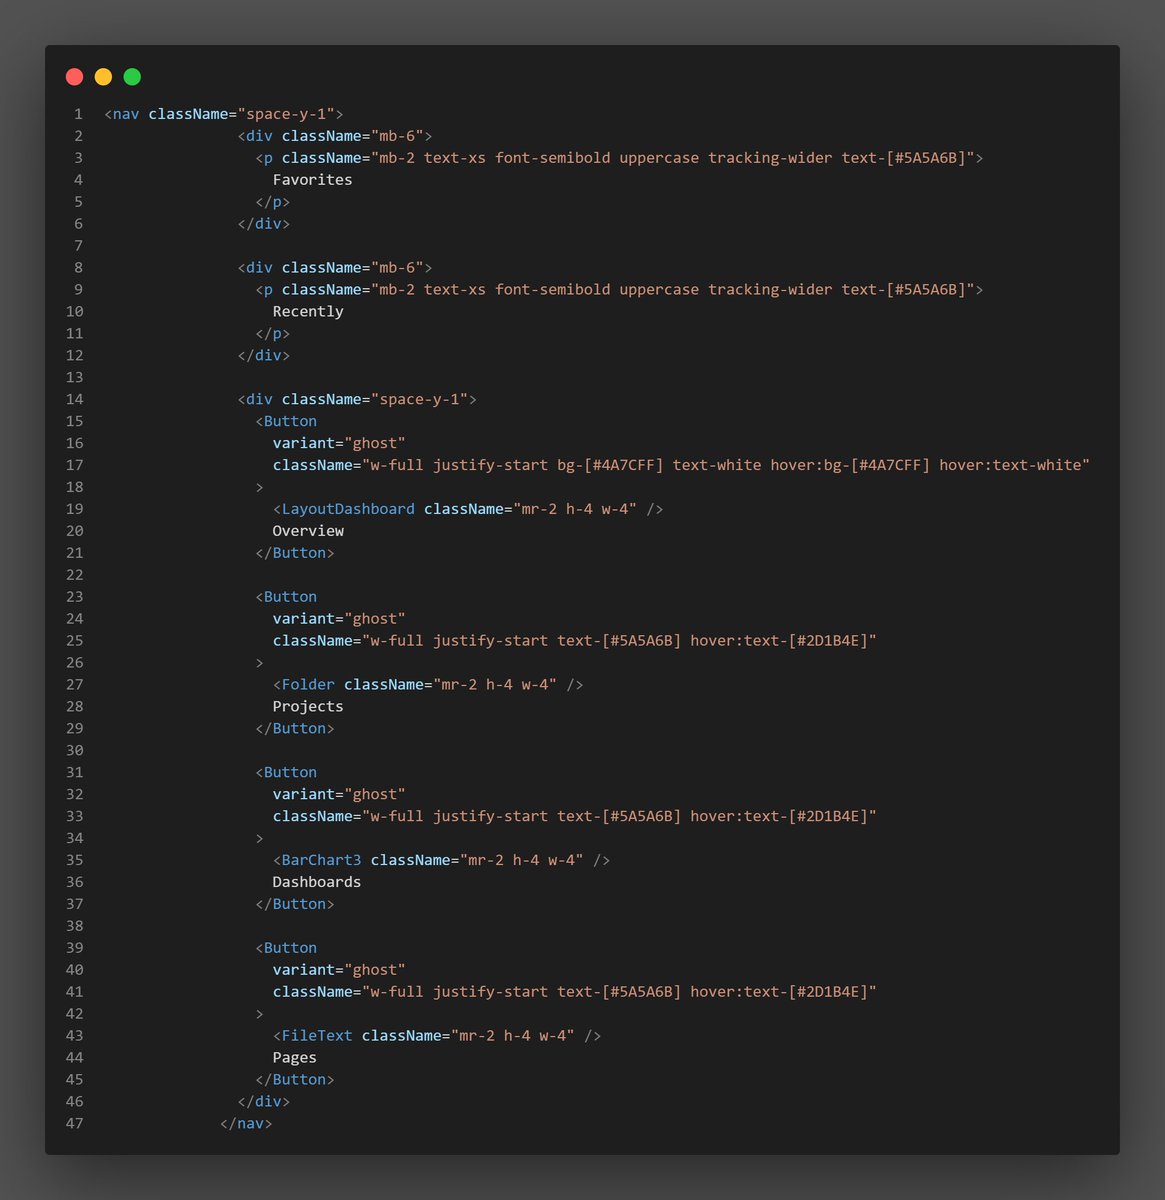Click the green maximize dot
The height and width of the screenshot is (1200, 1165).
click(x=132, y=77)
